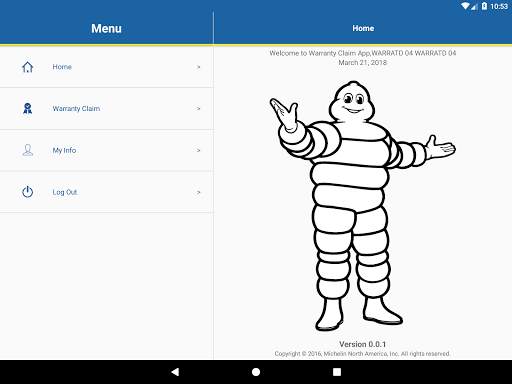Open the Home menu item label
This screenshot has width=512, height=384.
(x=62, y=67)
